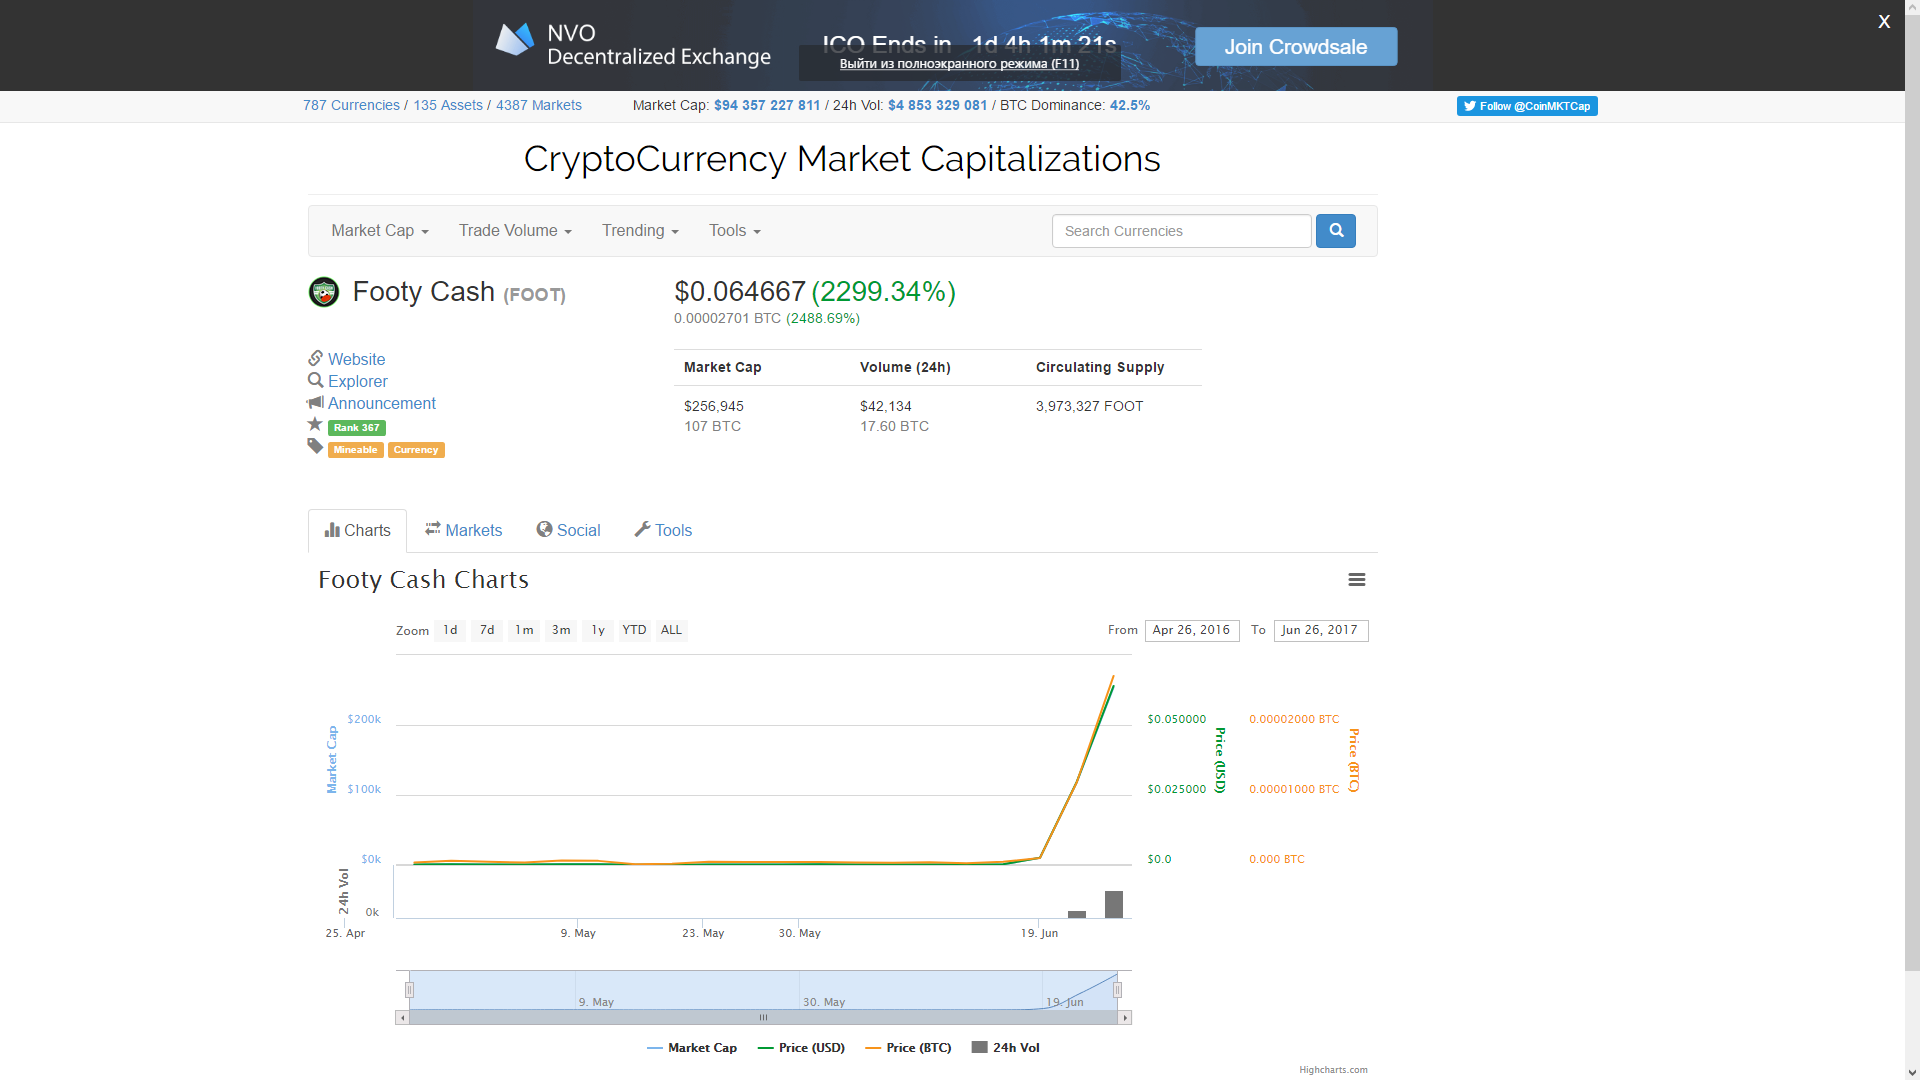Click the 24h Vol total value link

(x=937, y=105)
